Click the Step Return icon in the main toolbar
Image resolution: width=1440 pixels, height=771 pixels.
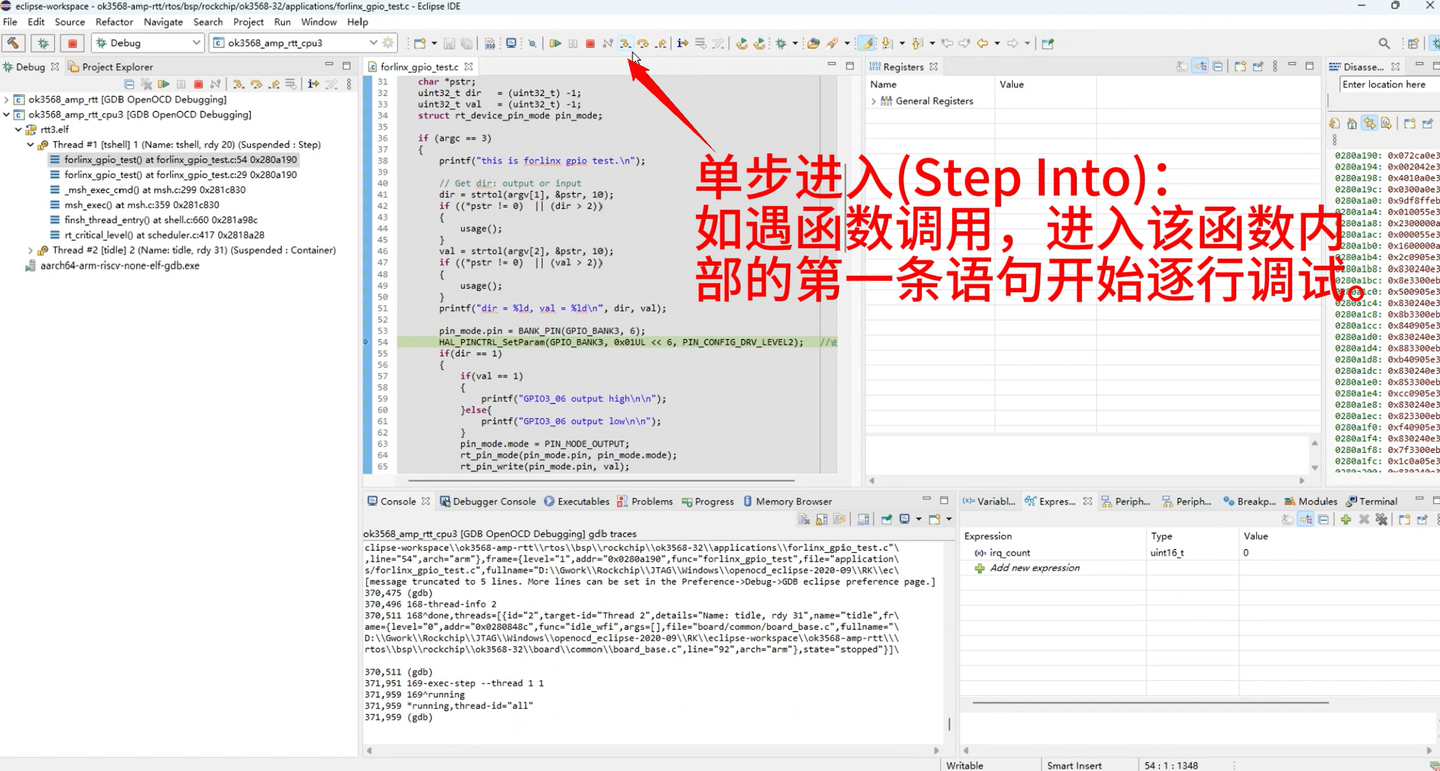(x=661, y=43)
